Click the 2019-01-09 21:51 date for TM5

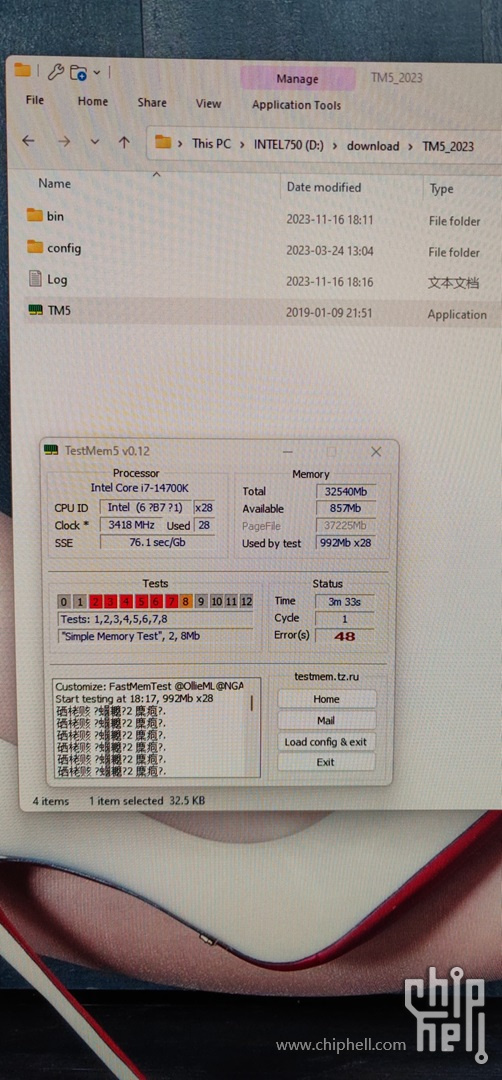click(x=329, y=313)
